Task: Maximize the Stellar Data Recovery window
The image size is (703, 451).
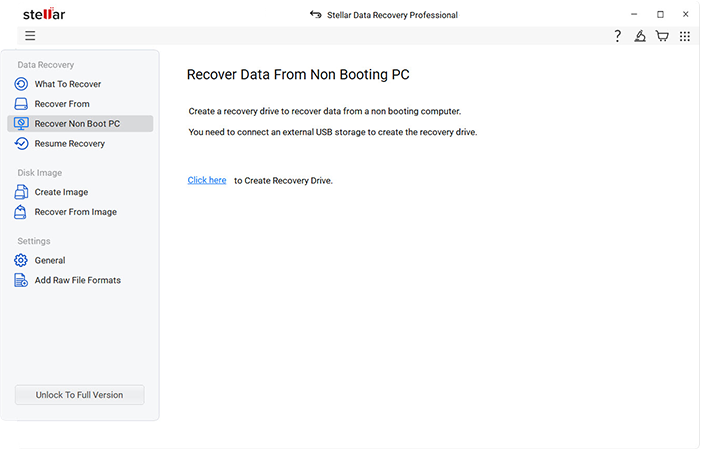Action: [x=660, y=15]
